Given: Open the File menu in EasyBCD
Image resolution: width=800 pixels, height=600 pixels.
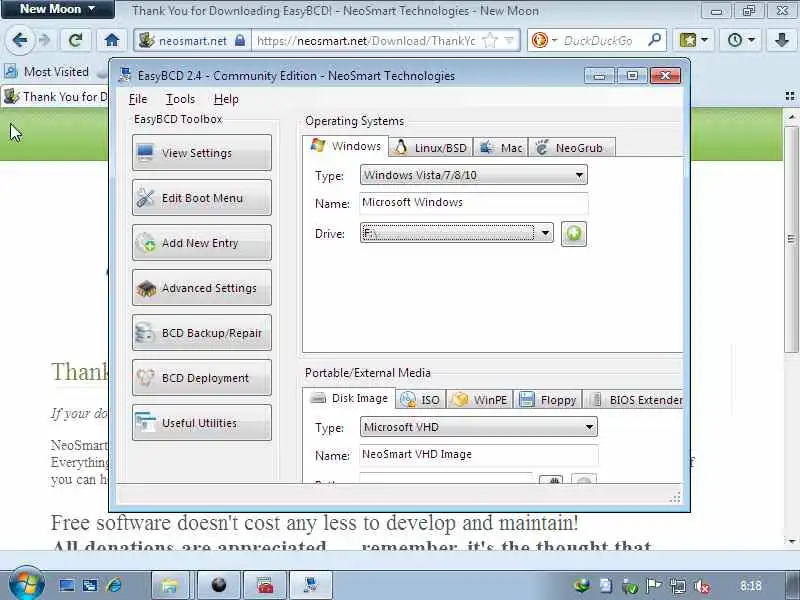Looking at the screenshot, I should [138, 99].
